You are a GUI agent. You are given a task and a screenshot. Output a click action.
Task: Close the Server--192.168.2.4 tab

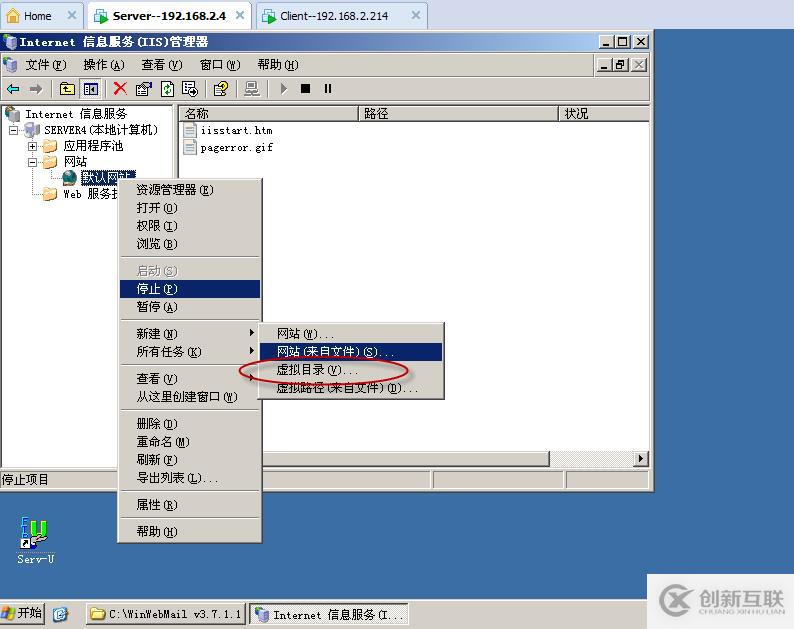click(240, 15)
